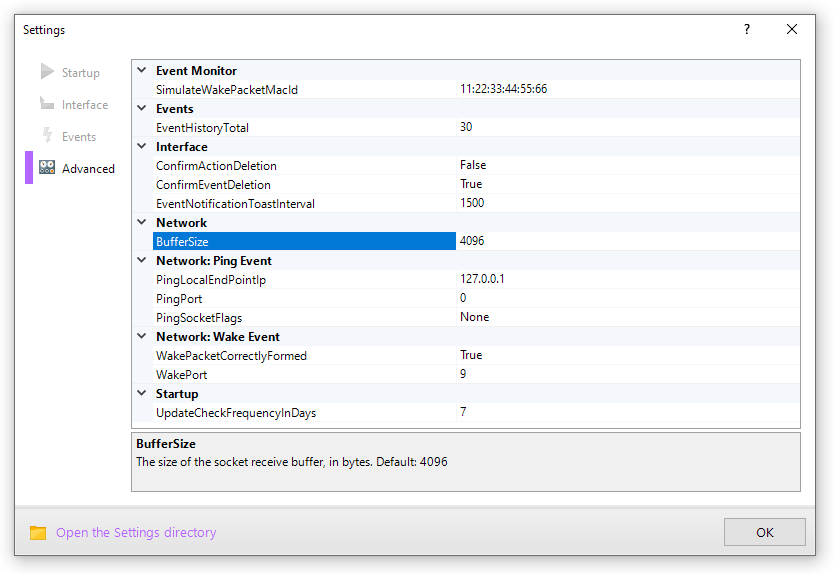
Task: Collapse the Event Monitor category
Action: tap(142, 71)
